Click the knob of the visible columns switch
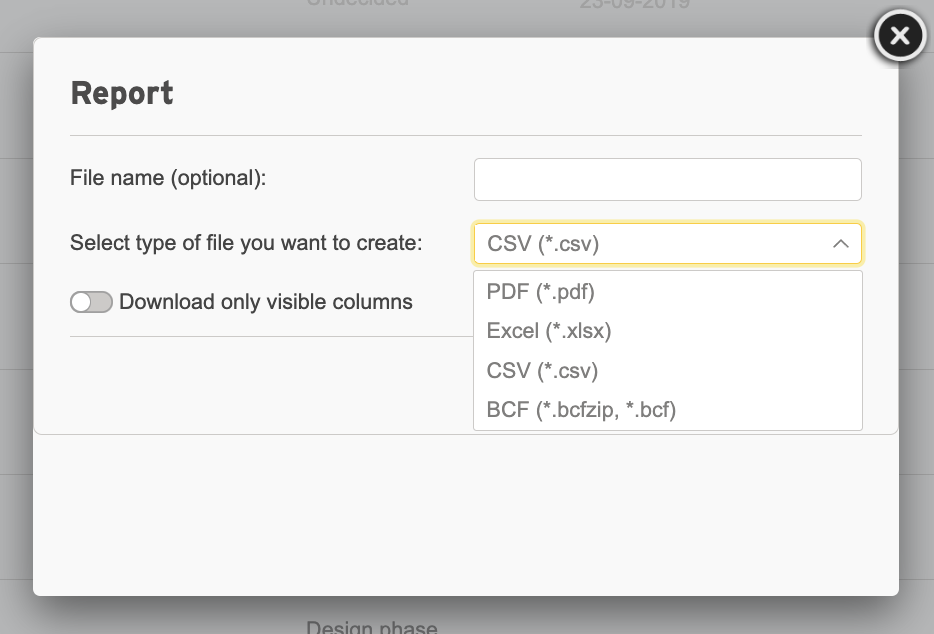934x634 pixels. 81,302
